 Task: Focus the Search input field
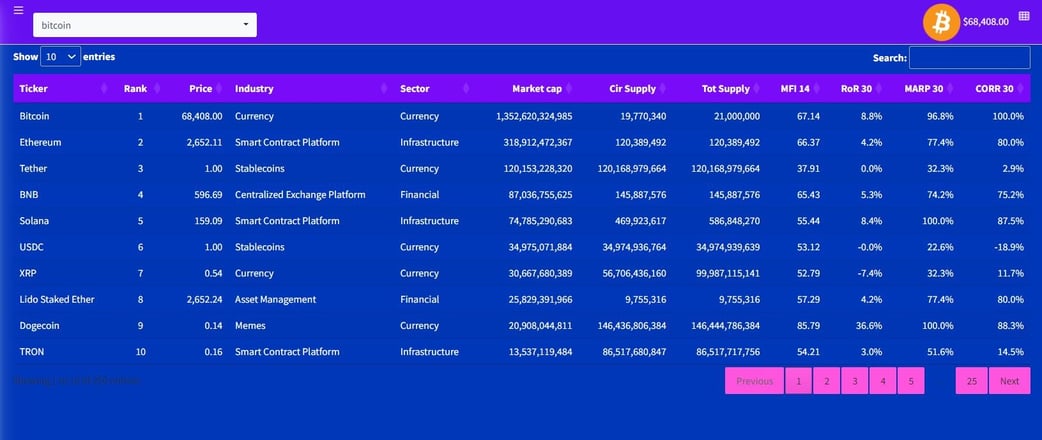(970, 58)
